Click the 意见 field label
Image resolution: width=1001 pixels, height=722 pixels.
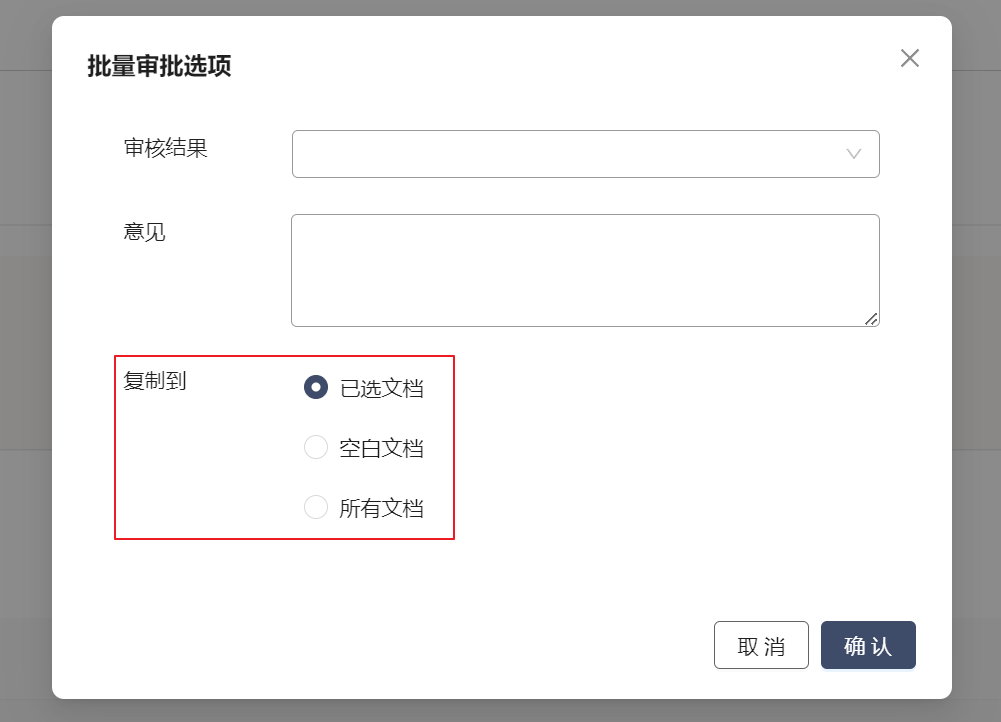pyautogui.click(x=145, y=232)
